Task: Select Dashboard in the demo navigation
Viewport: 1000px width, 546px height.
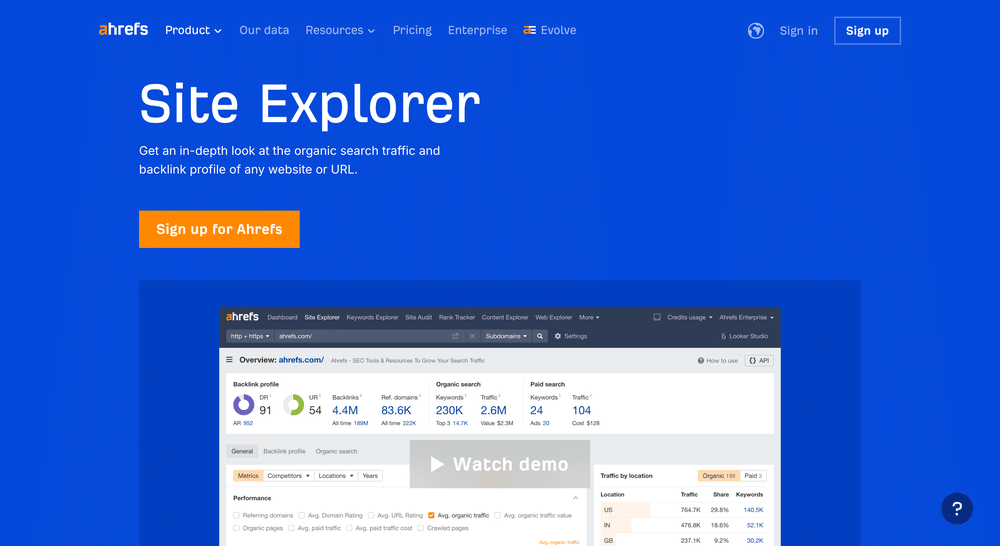Action: (283, 317)
